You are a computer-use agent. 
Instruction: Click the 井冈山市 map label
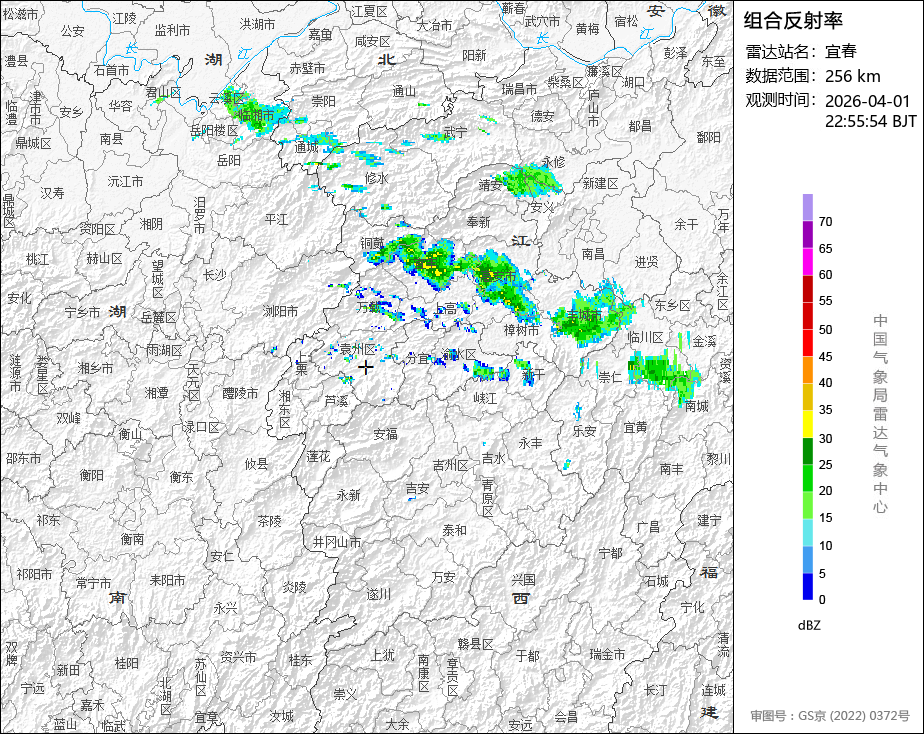click(x=336, y=542)
